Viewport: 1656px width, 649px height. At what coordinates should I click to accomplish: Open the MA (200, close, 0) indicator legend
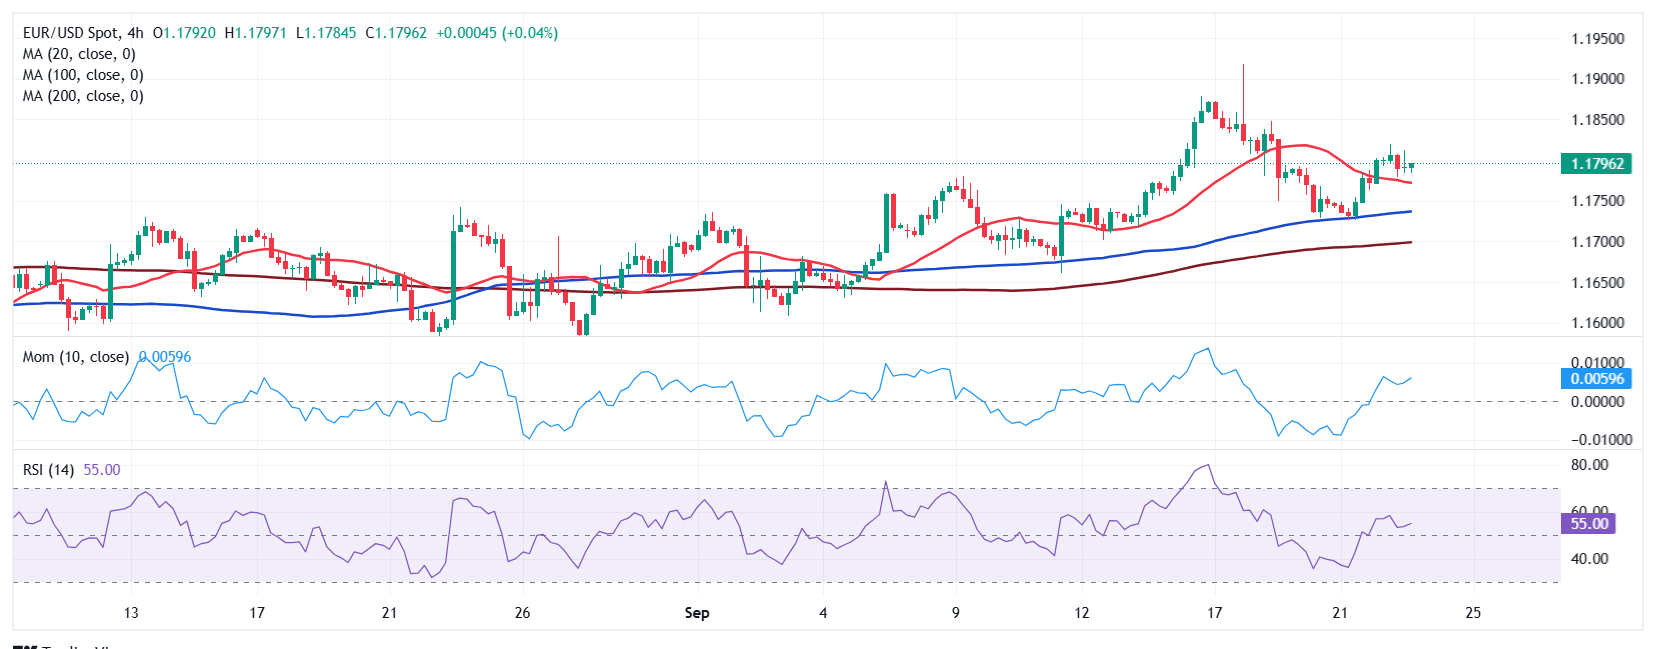[83, 96]
